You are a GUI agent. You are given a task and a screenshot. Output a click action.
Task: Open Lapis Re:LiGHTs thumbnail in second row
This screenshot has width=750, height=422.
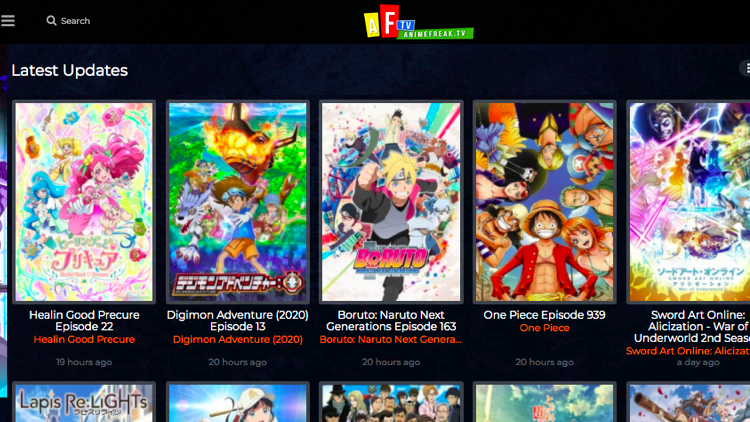pos(84,402)
